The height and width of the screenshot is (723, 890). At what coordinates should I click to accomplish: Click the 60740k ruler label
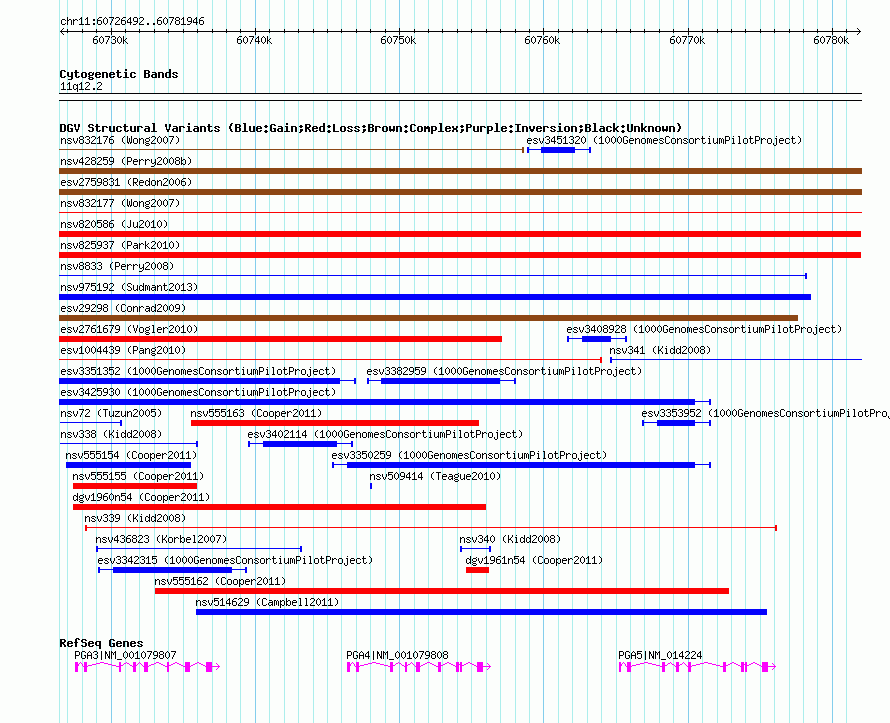254,40
